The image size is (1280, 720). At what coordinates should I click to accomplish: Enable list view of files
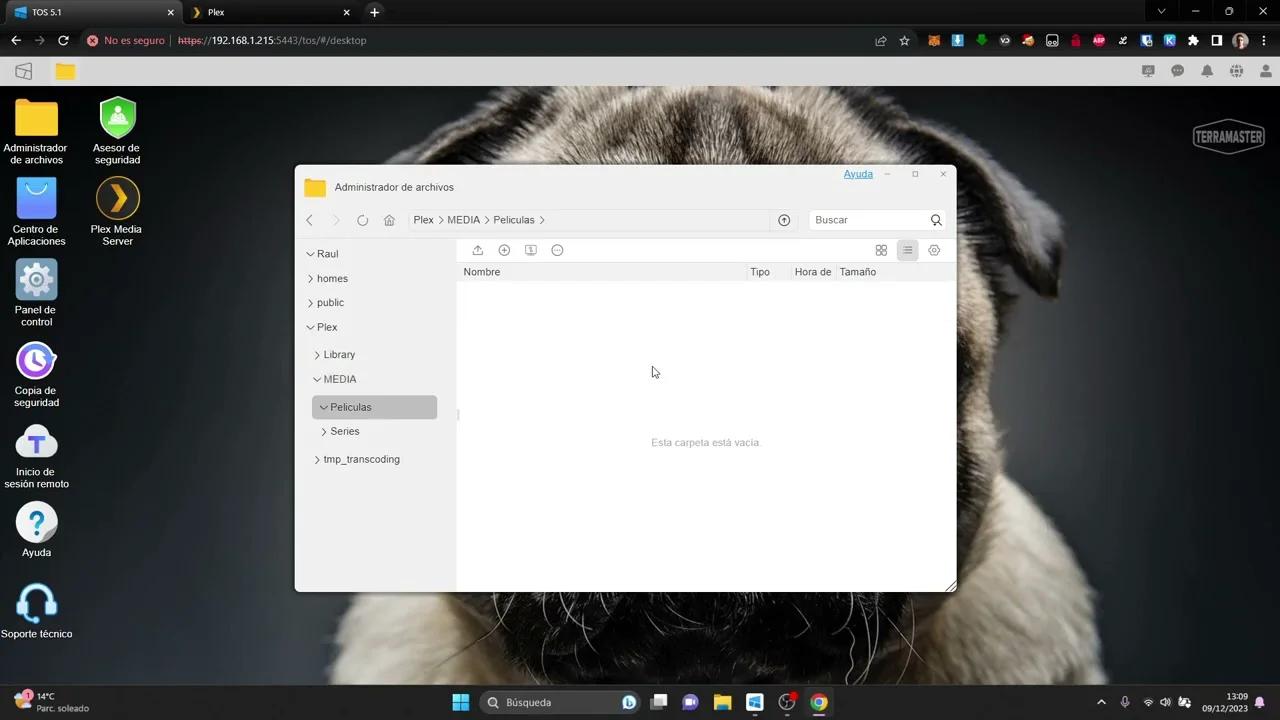[x=907, y=250]
